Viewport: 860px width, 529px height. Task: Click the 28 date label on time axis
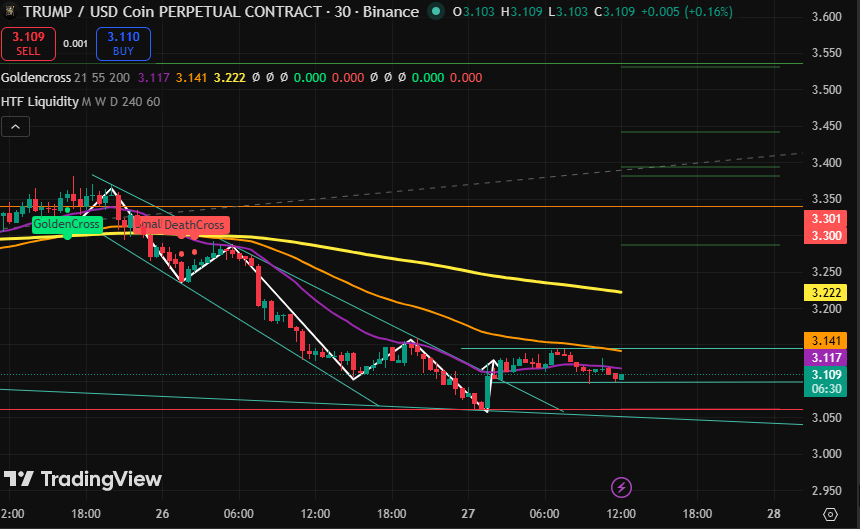pyautogui.click(x=773, y=514)
